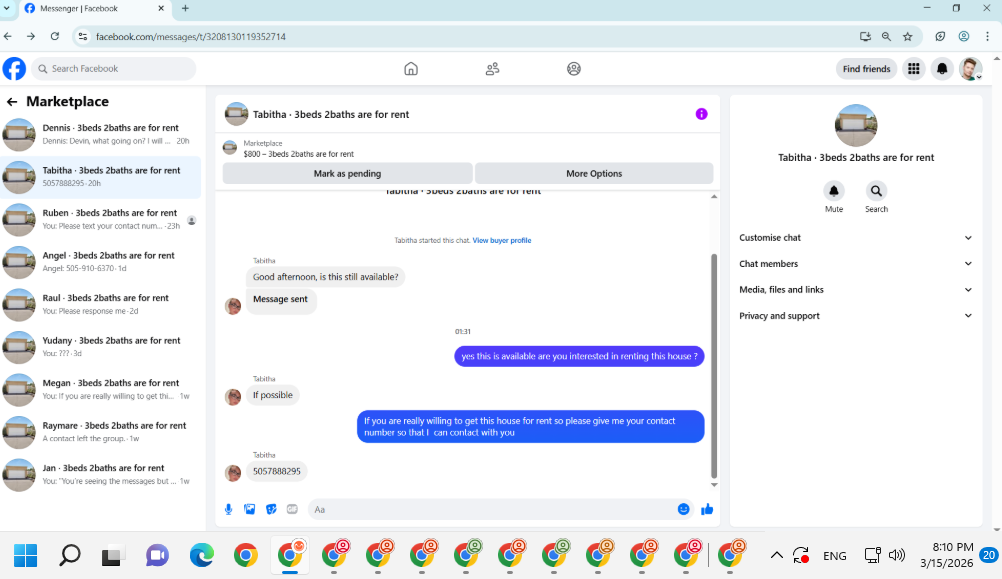Open Chrome three-dot menu
The width and height of the screenshot is (1002, 579).
point(987,36)
